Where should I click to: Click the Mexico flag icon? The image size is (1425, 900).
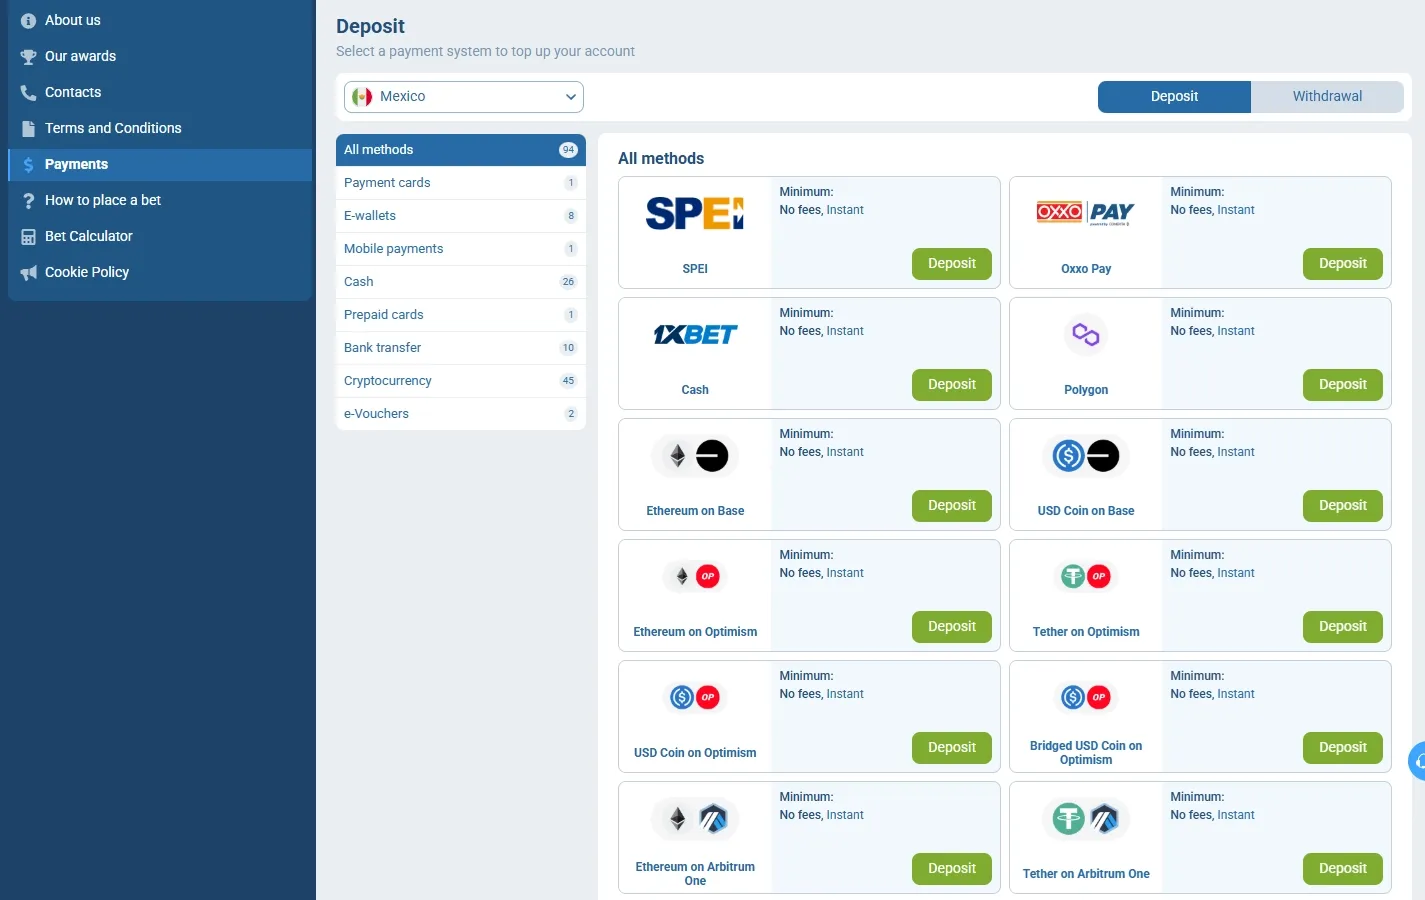coord(362,97)
